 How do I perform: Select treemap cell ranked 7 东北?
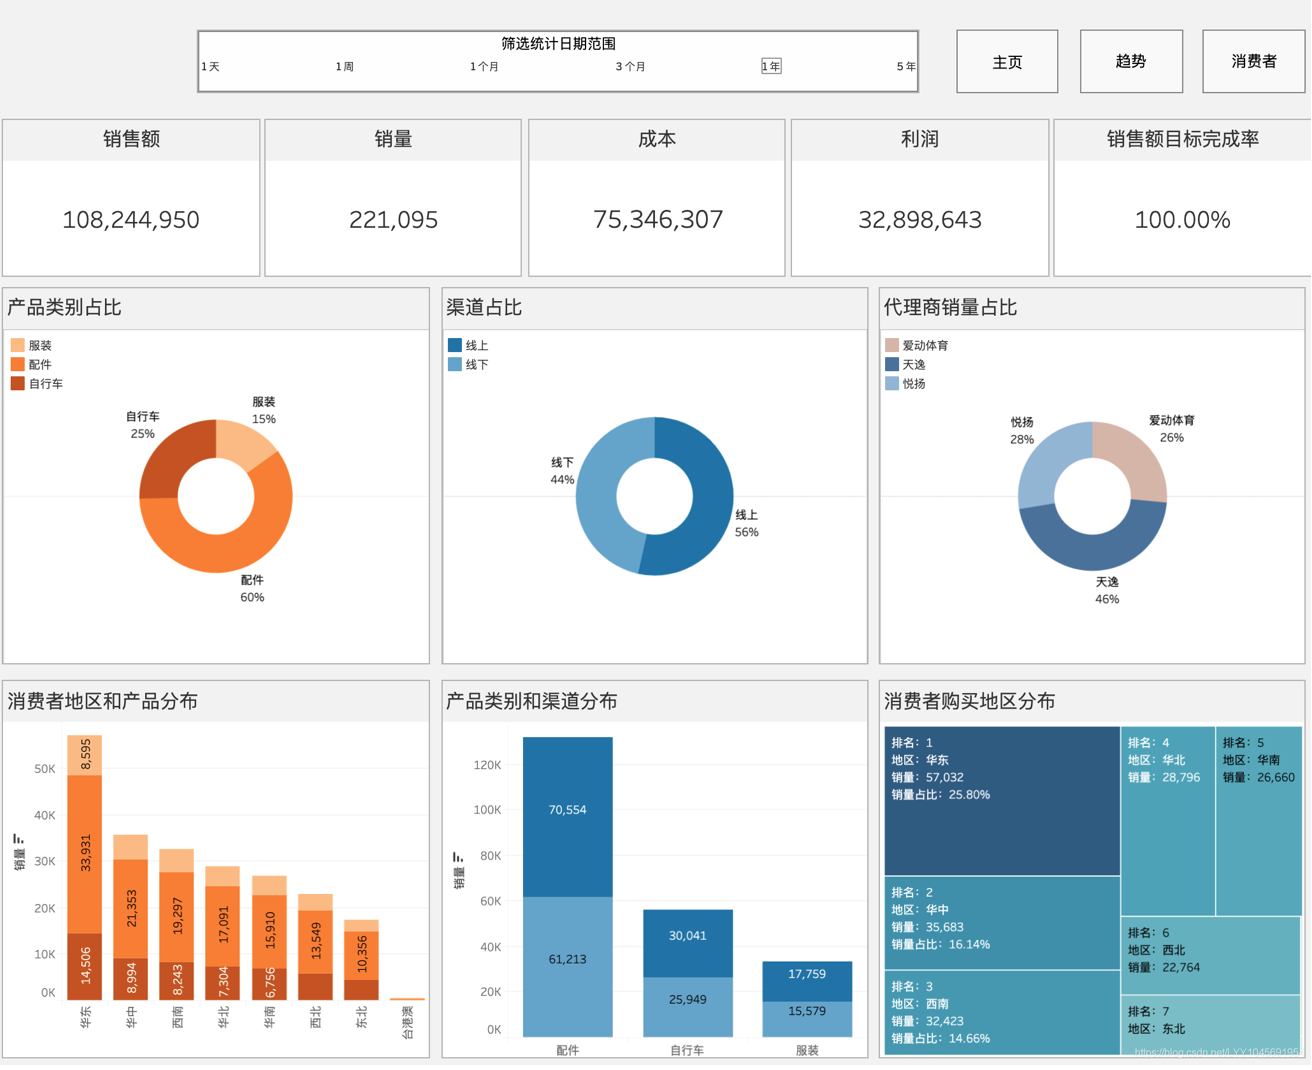point(1212,1024)
